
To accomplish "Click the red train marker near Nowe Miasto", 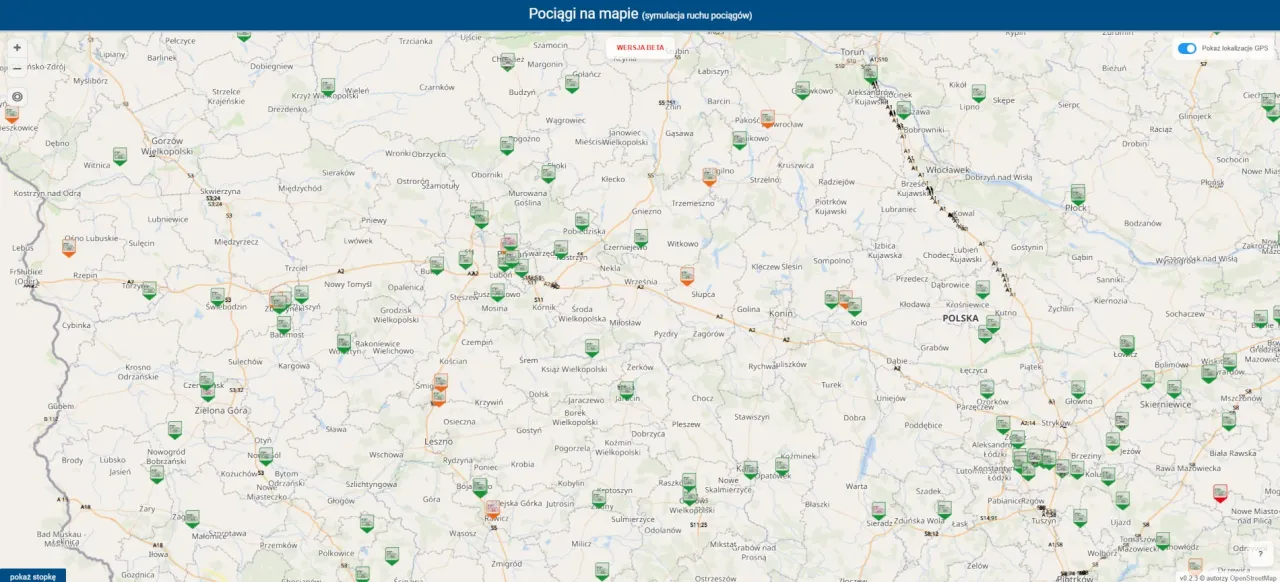I will pos(1220,492).
